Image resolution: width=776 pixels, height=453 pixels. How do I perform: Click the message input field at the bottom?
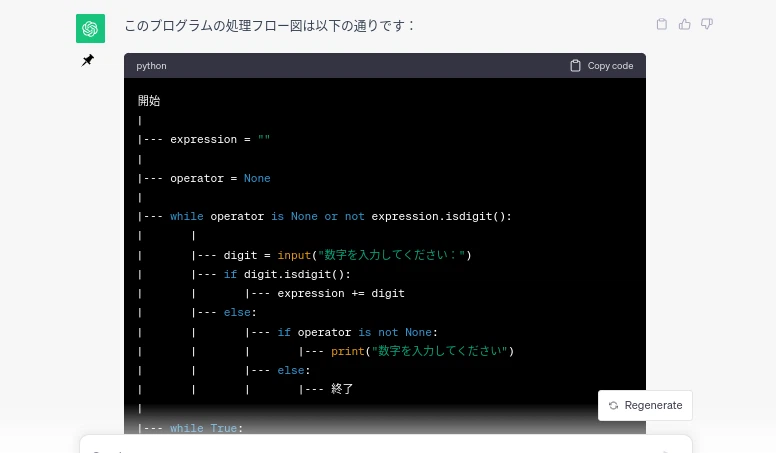point(386,445)
